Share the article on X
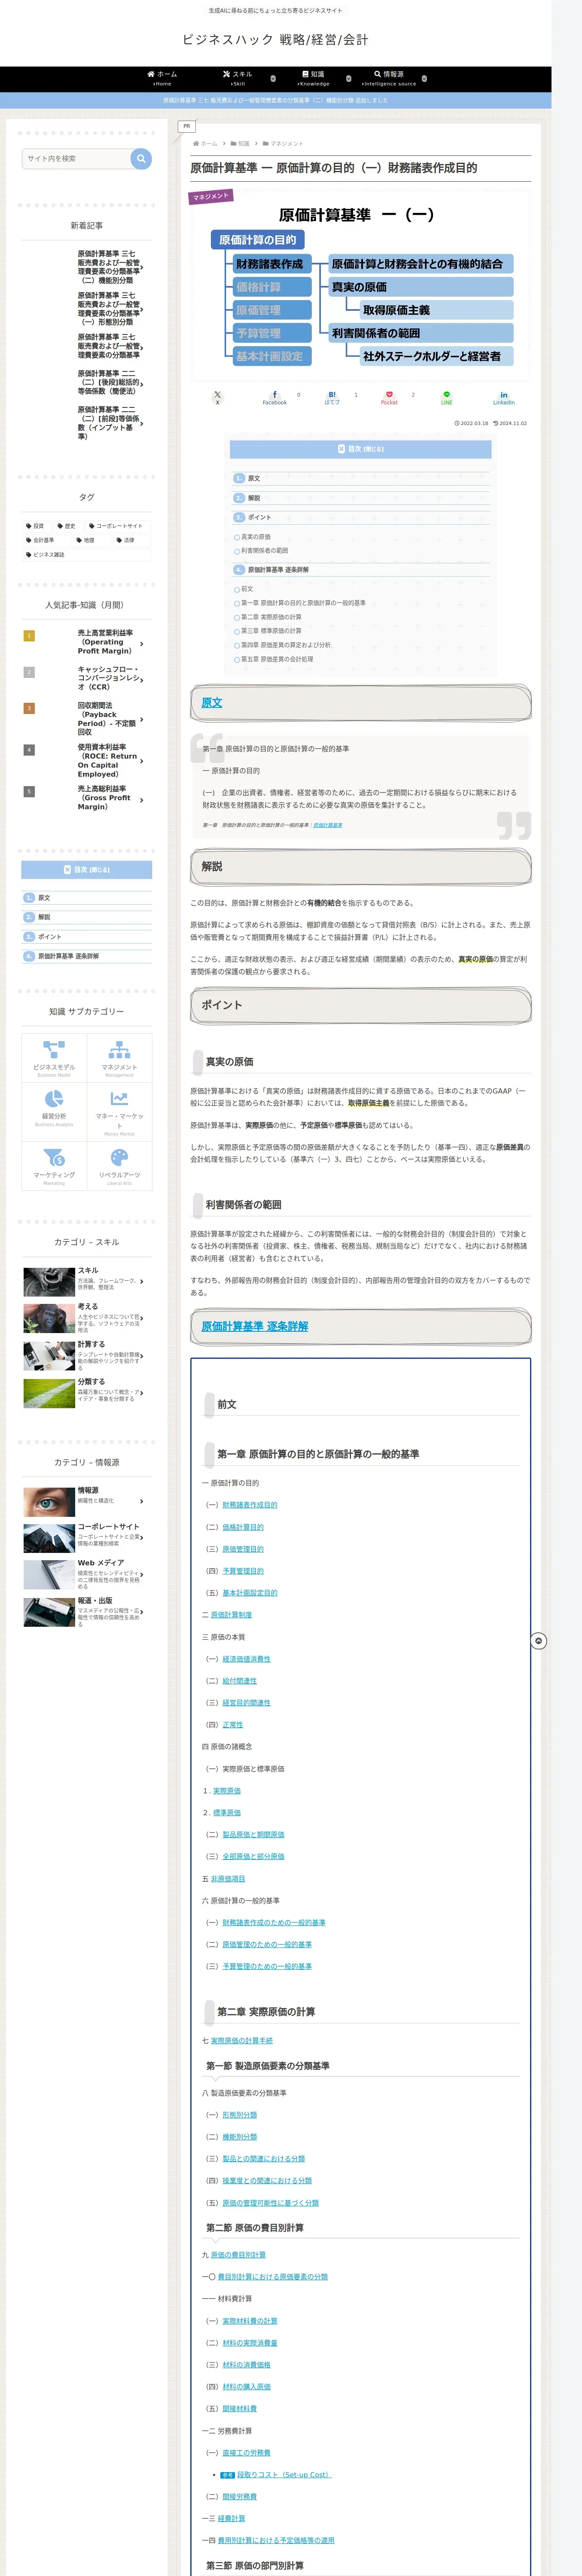 (217, 397)
